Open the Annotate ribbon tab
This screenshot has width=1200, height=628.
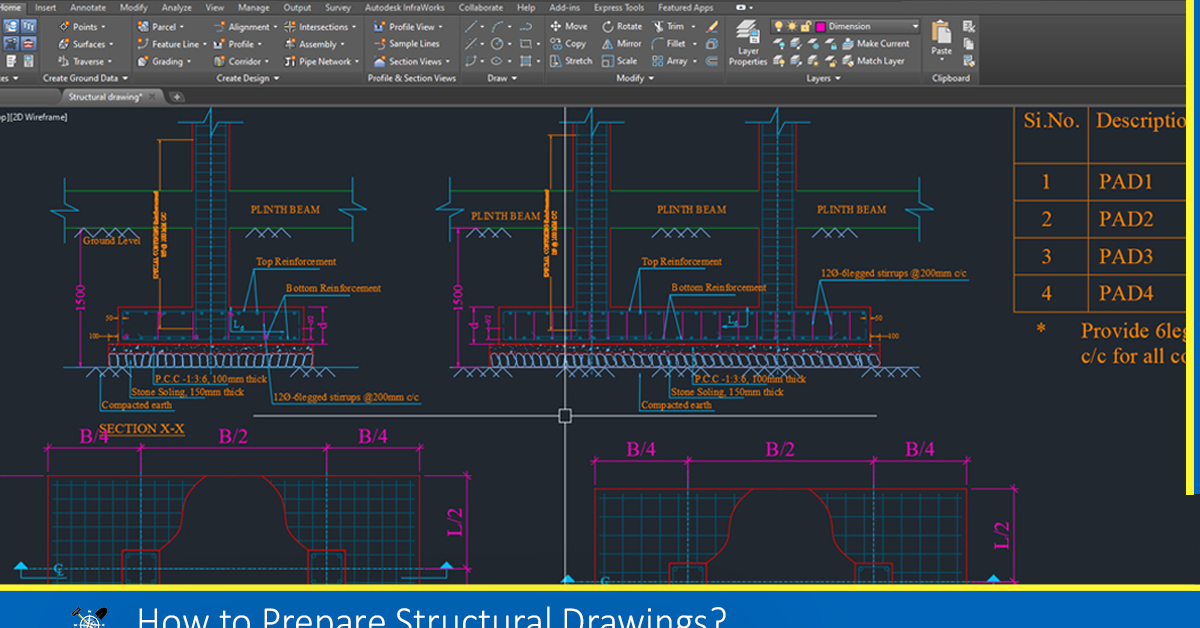click(88, 7)
